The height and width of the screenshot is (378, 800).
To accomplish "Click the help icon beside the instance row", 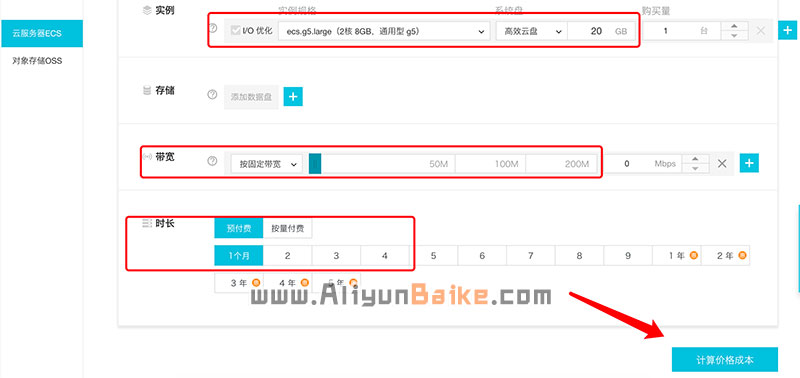I will [x=213, y=28].
